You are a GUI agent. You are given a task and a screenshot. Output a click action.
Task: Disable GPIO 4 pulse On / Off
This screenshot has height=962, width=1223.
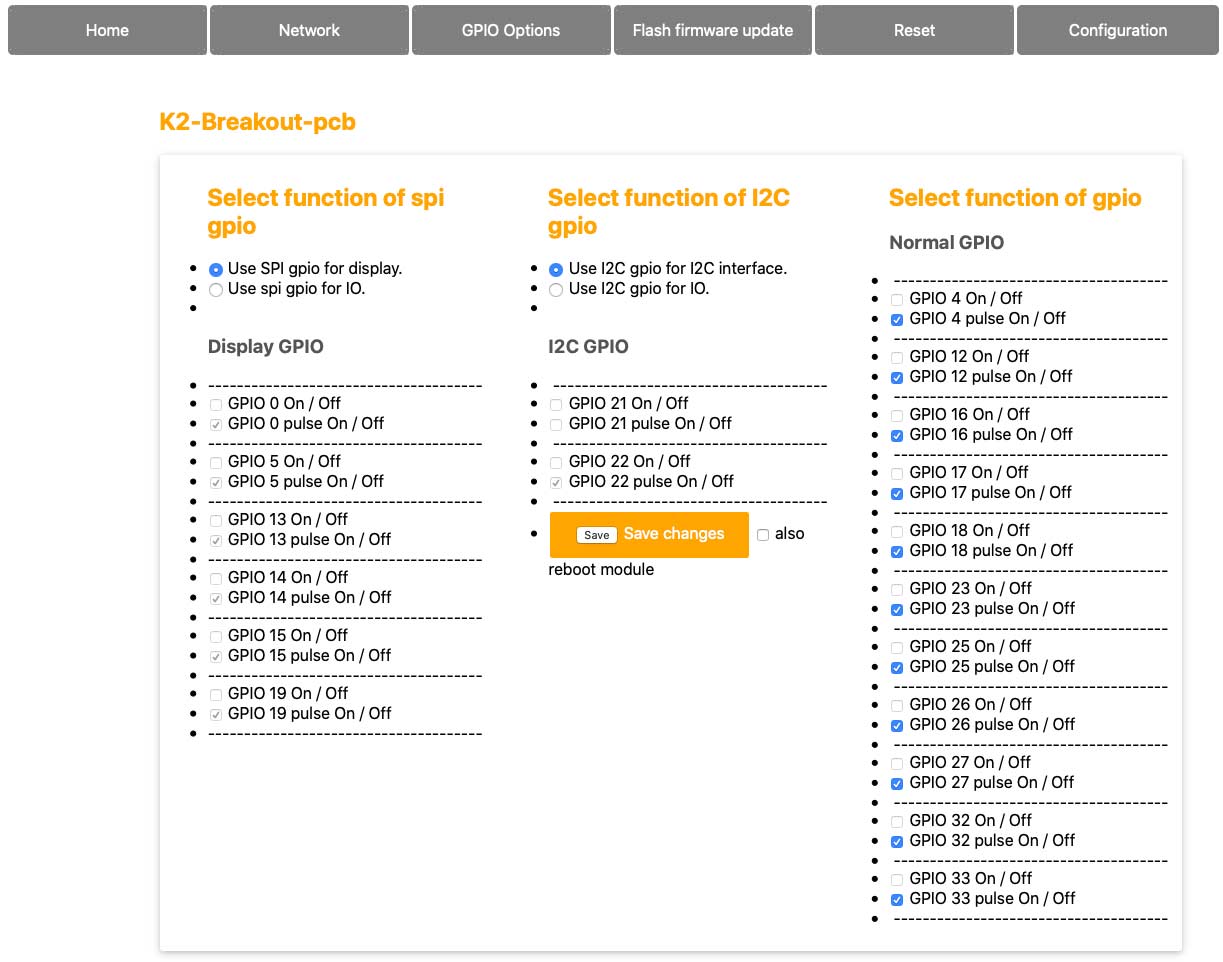tap(896, 319)
